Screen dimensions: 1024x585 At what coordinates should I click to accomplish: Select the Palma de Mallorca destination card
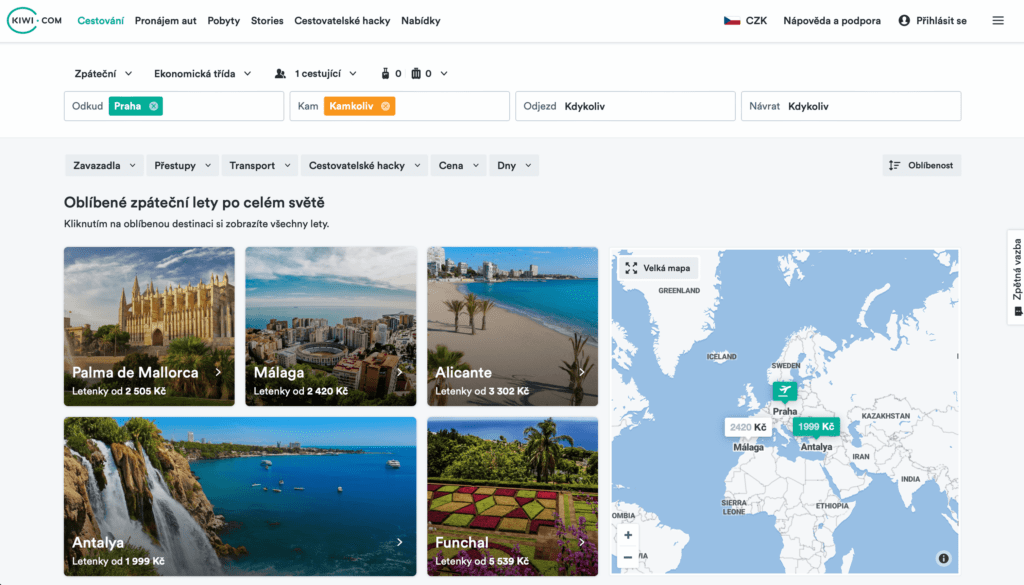coord(149,326)
